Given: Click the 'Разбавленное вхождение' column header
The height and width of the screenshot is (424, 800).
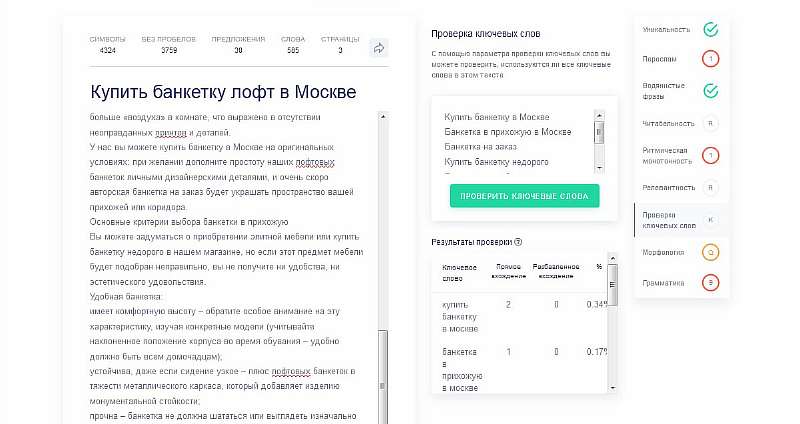Looking at the screenshot, I should pos(556,271).
